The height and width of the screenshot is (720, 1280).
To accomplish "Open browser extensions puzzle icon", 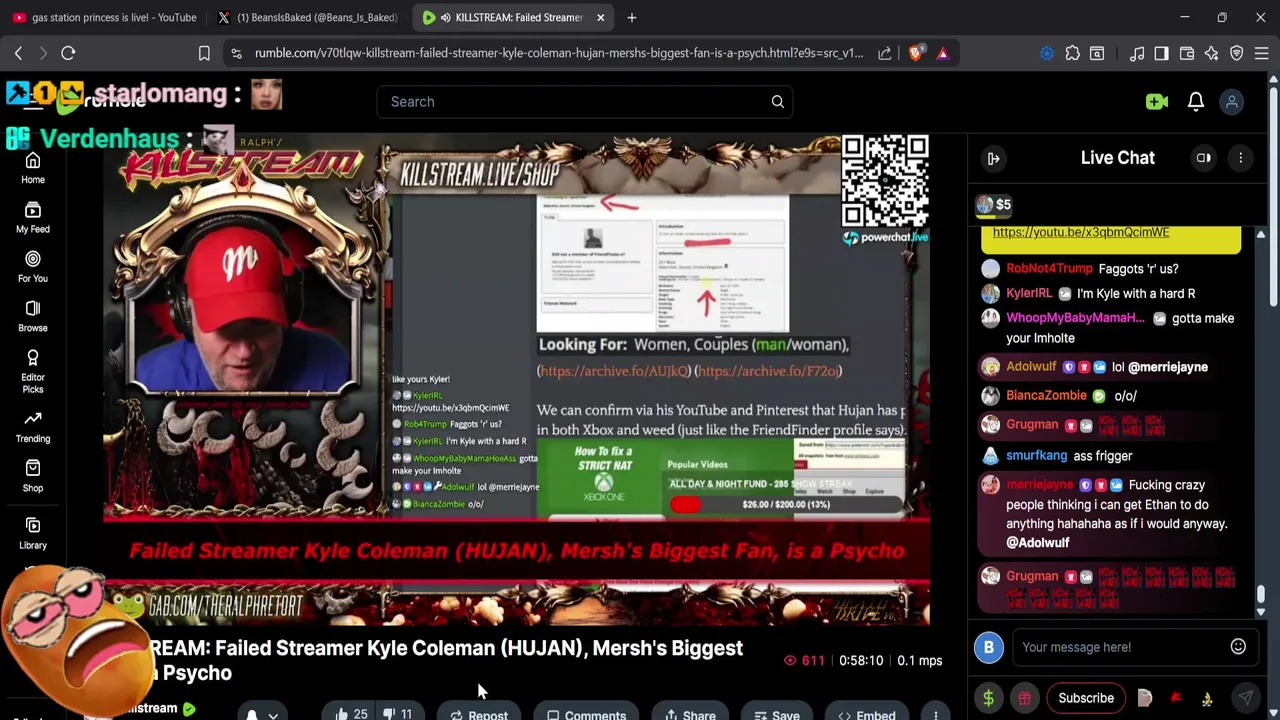I will (1072, 53).
